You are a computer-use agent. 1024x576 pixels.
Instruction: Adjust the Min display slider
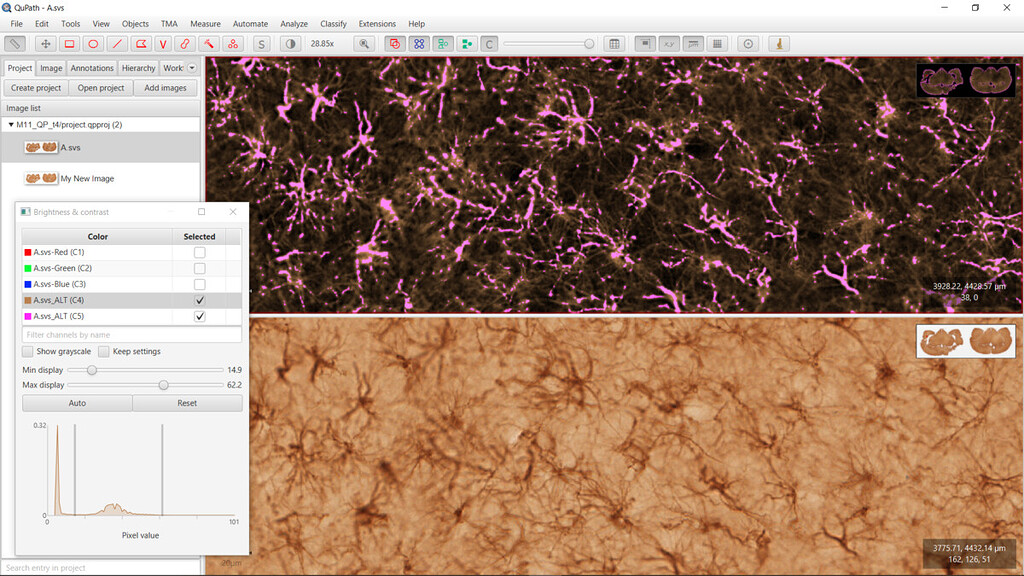[x=92, y=369]
